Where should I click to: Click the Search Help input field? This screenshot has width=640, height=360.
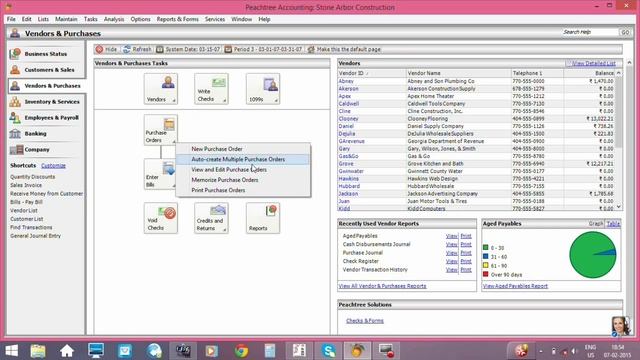pyautogui.click(x=590, y=32)
